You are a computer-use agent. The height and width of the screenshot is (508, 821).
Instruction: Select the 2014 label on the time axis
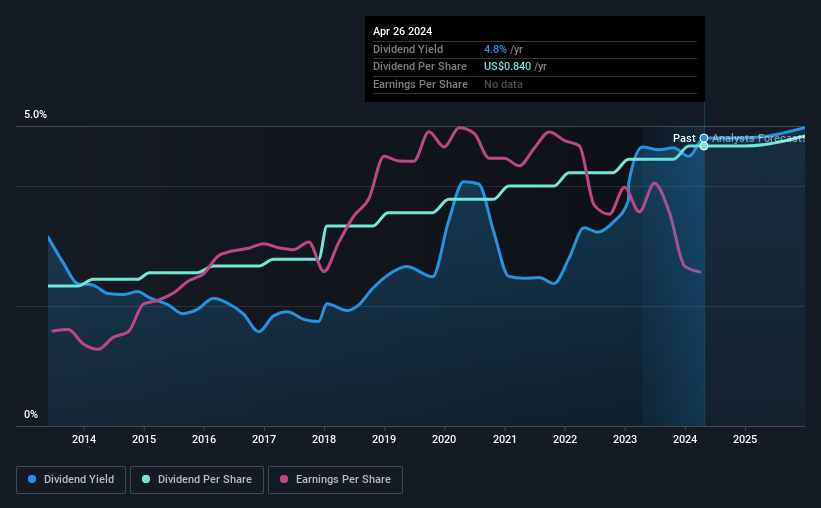(x=84, y=439)
